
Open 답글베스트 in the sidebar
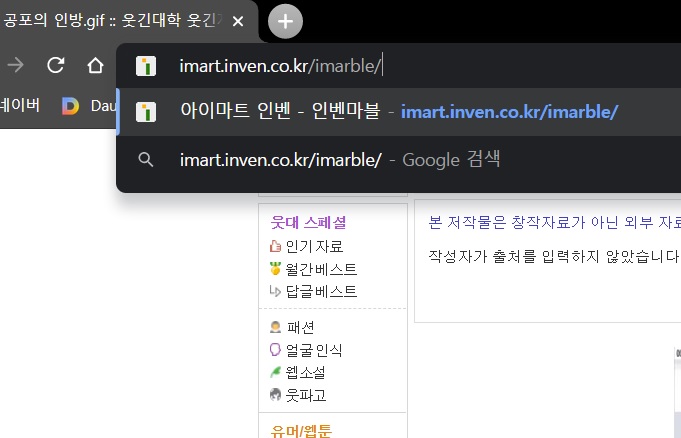[x=321, y=291]
